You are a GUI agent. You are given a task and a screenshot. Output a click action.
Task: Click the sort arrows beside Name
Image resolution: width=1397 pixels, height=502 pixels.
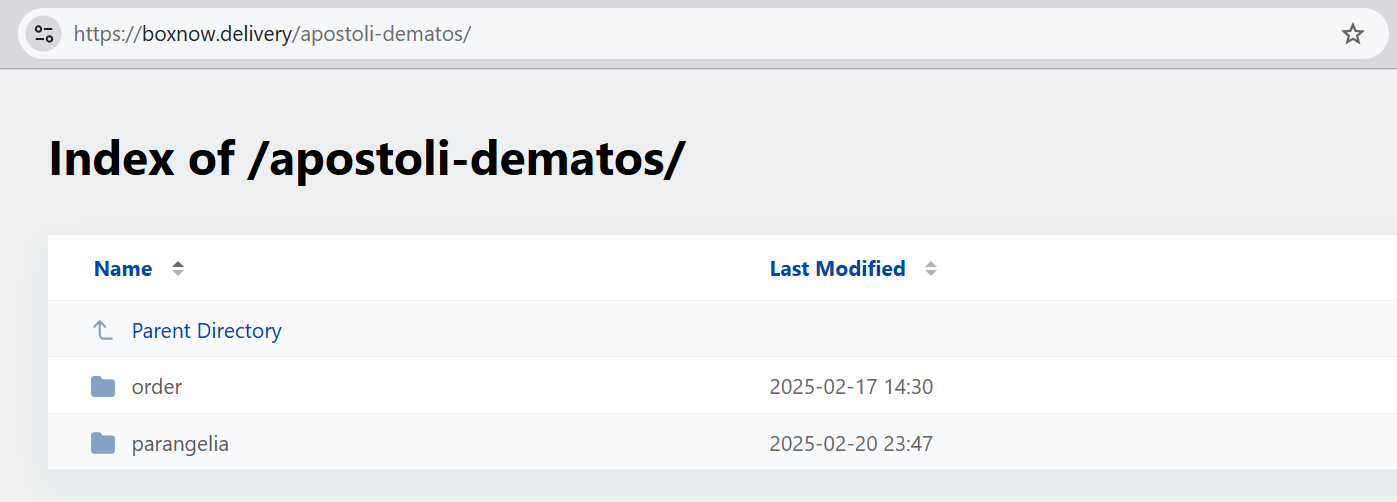click(x=178, y=268)
